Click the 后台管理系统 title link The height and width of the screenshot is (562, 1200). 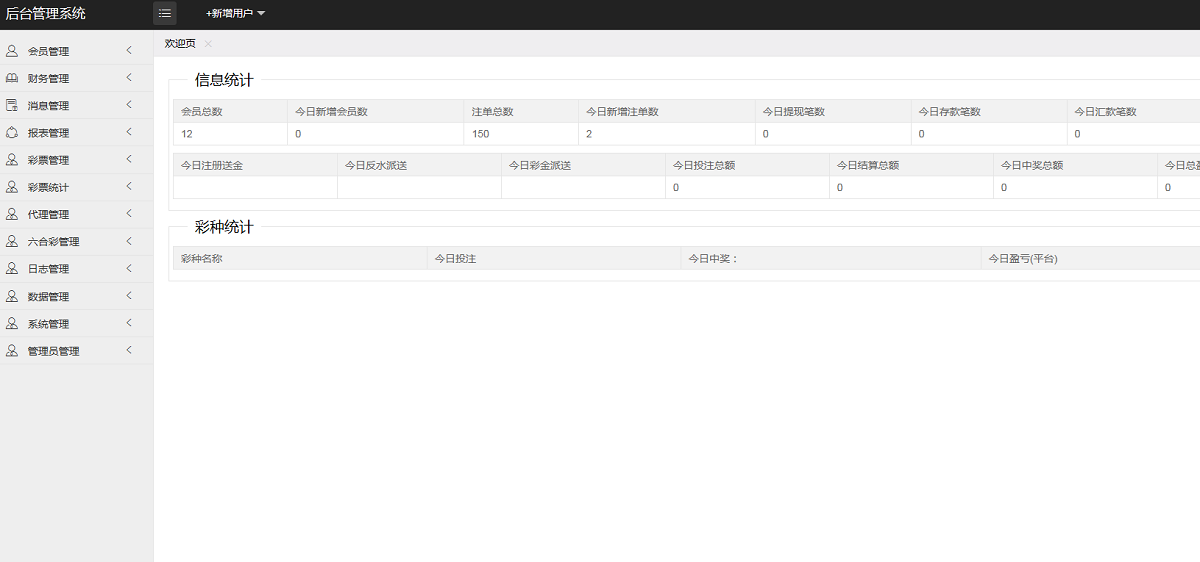click(46, 14)
